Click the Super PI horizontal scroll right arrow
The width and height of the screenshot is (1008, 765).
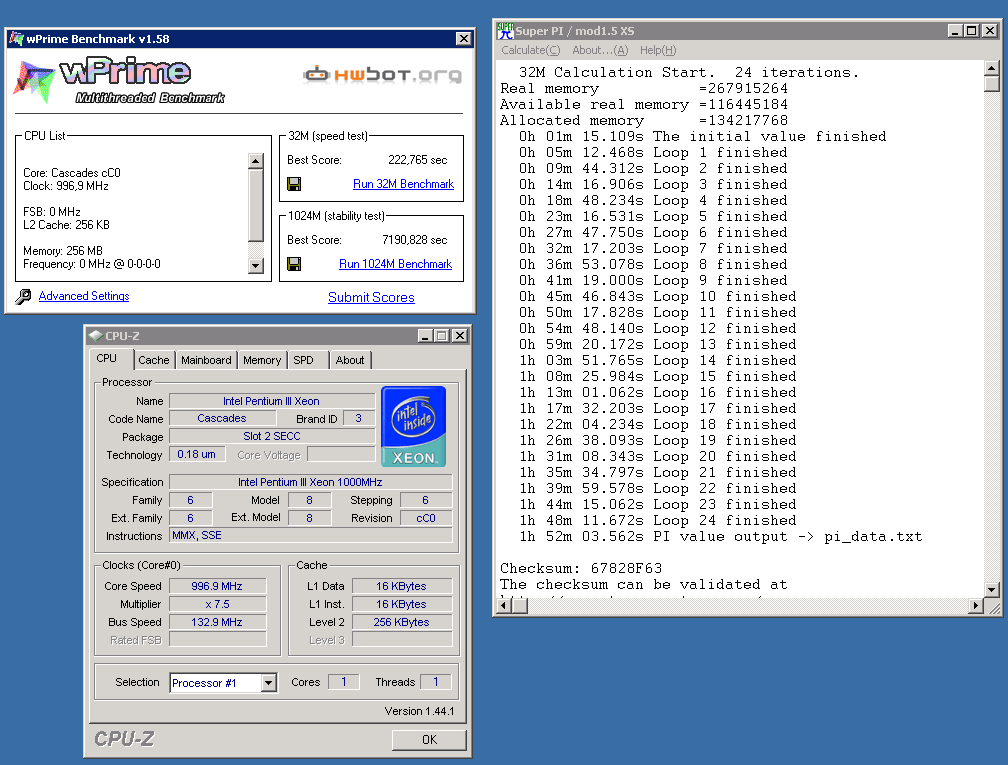pos(976,605)
